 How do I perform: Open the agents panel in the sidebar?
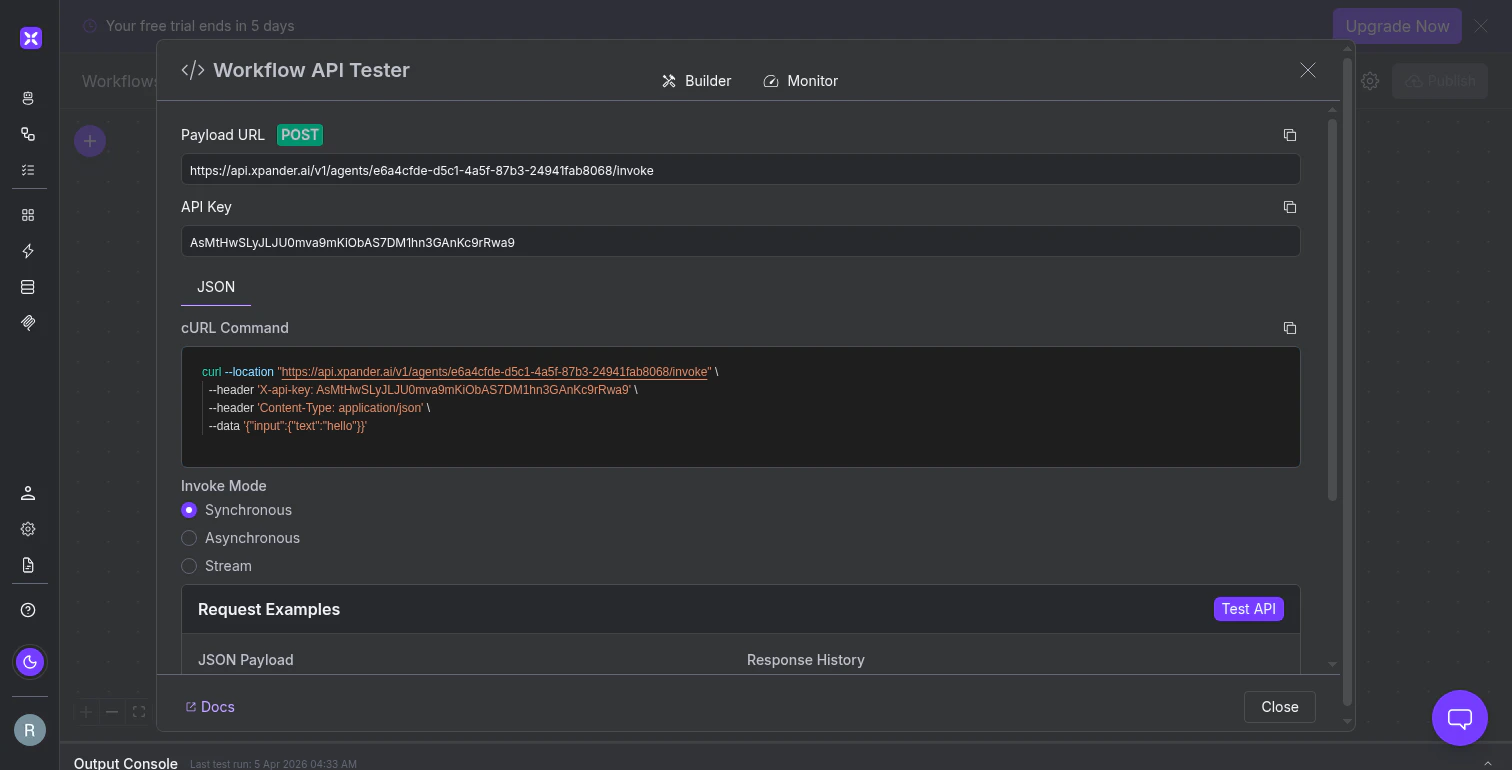[x=28, y=98]
